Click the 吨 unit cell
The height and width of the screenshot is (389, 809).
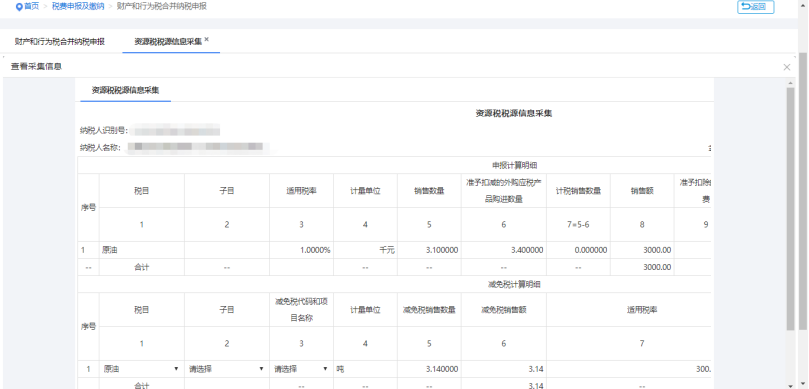point(365,369)
